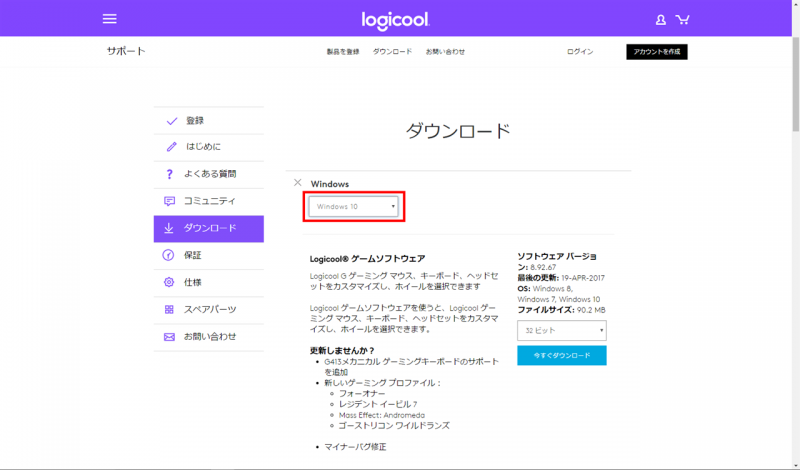Click the レジデント イービル 7 list entry
The width and height of the screenshot is (800, 470).
click(378, 404)
